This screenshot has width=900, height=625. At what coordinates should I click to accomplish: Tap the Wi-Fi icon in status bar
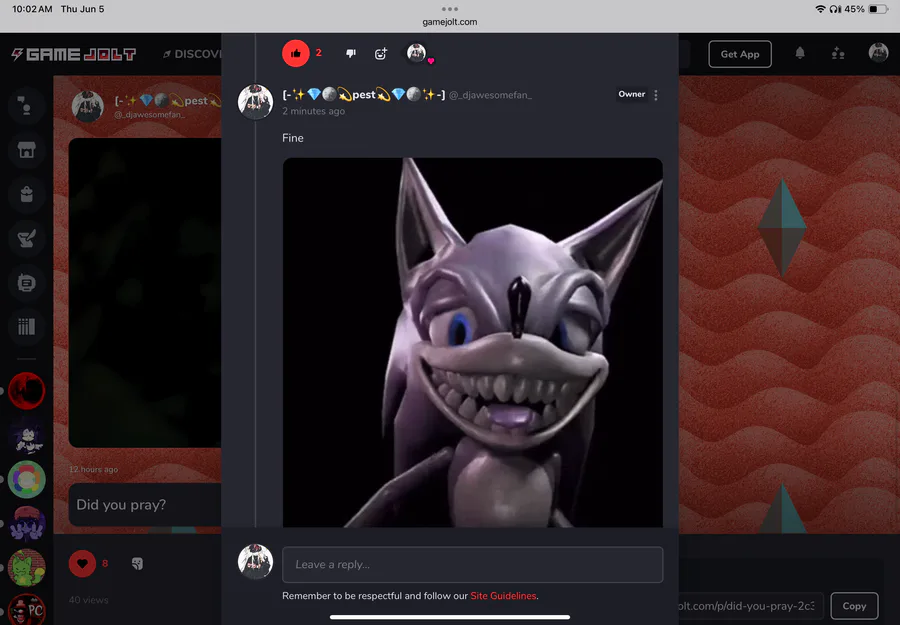[x=820, y=9]
